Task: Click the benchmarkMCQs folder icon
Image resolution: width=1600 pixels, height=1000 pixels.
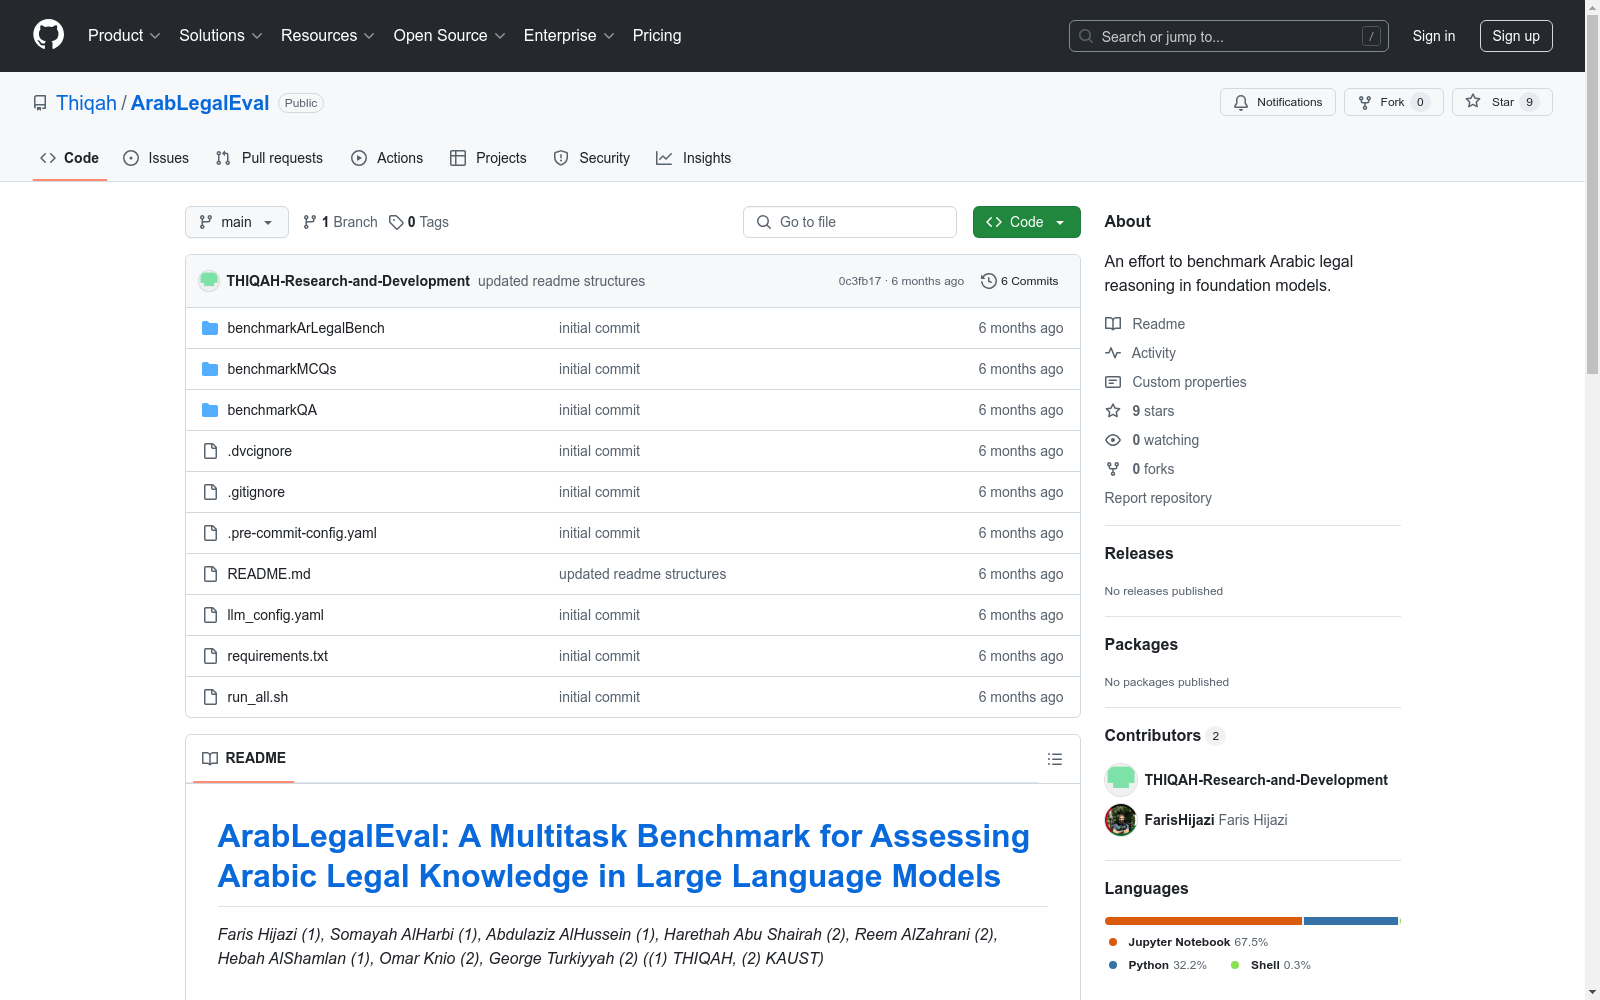Action: pos(210,369)
